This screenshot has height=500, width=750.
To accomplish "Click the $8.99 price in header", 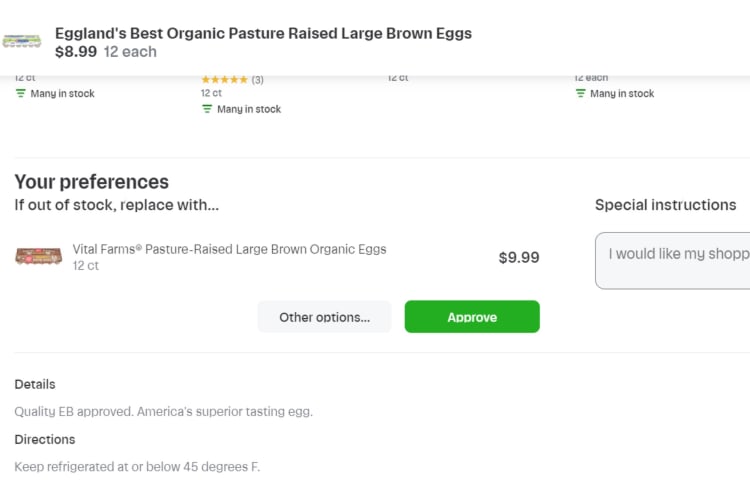I will coord(76,52).
